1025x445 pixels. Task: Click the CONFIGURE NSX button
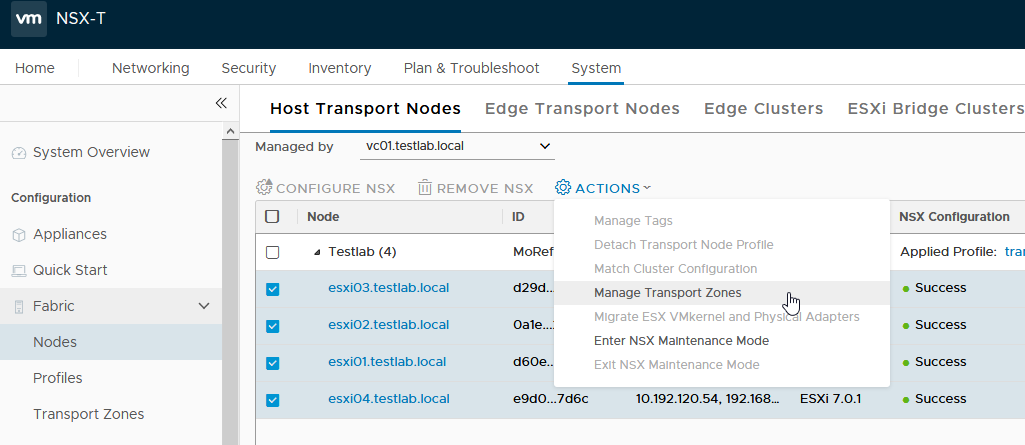click(326, 188)
